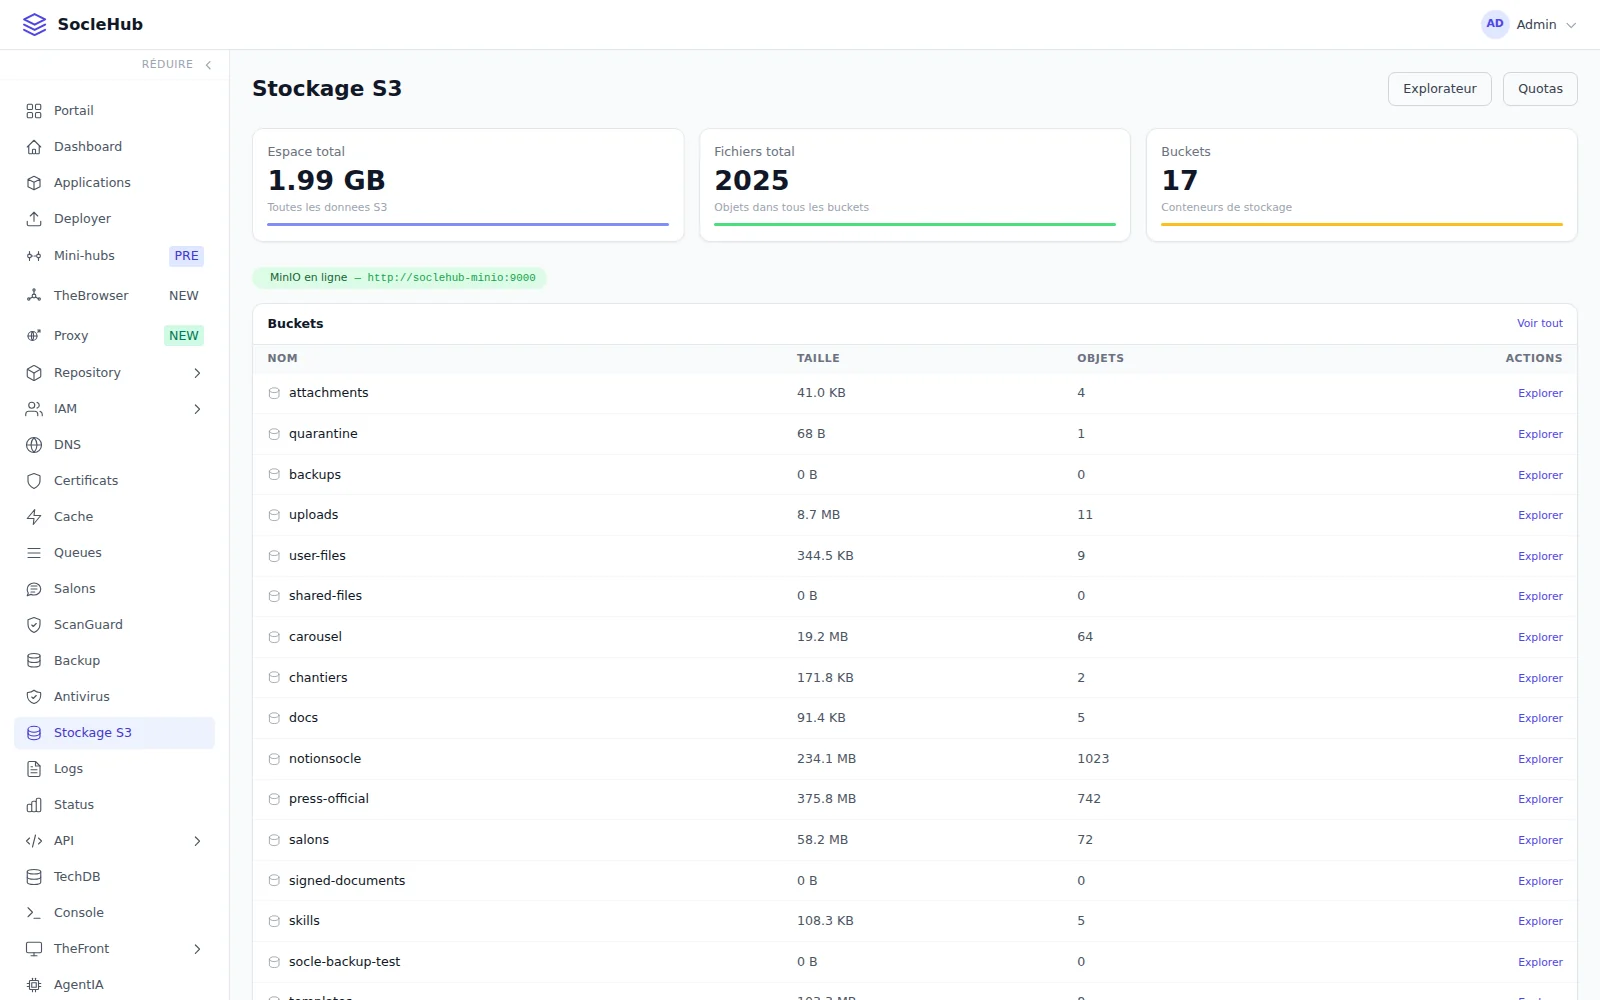
Task: Click the MinIO en ligne status badge
Action: pos(400,278)
